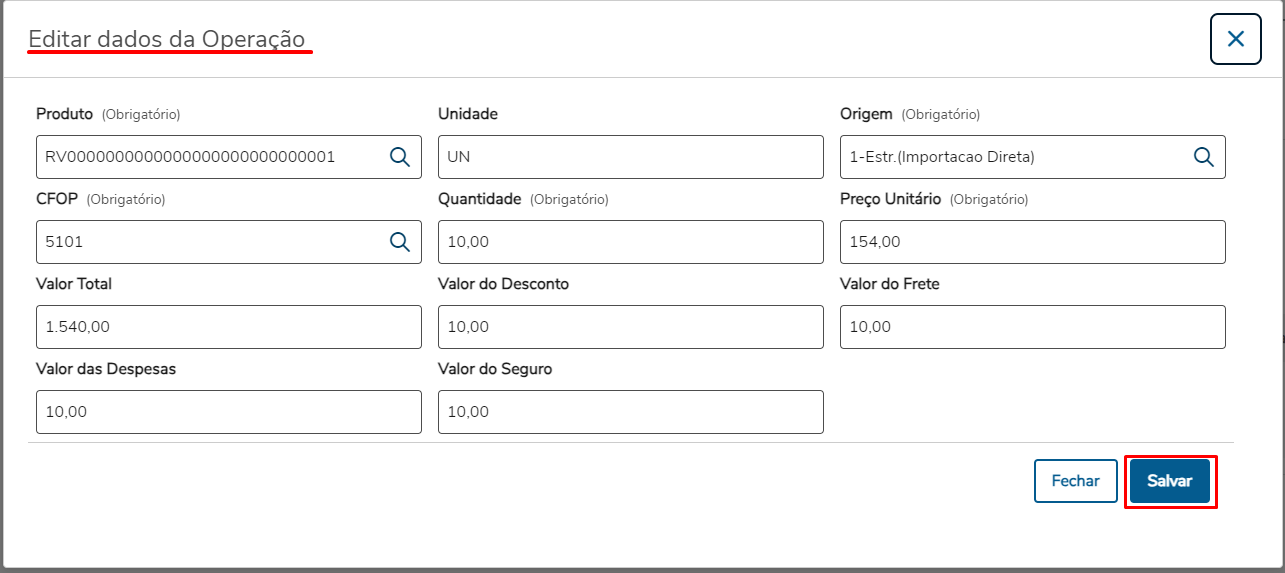Screen dimensions: 1285x573
Task: Click the Origem search magnifier icon
Action: coord(1203,157)
